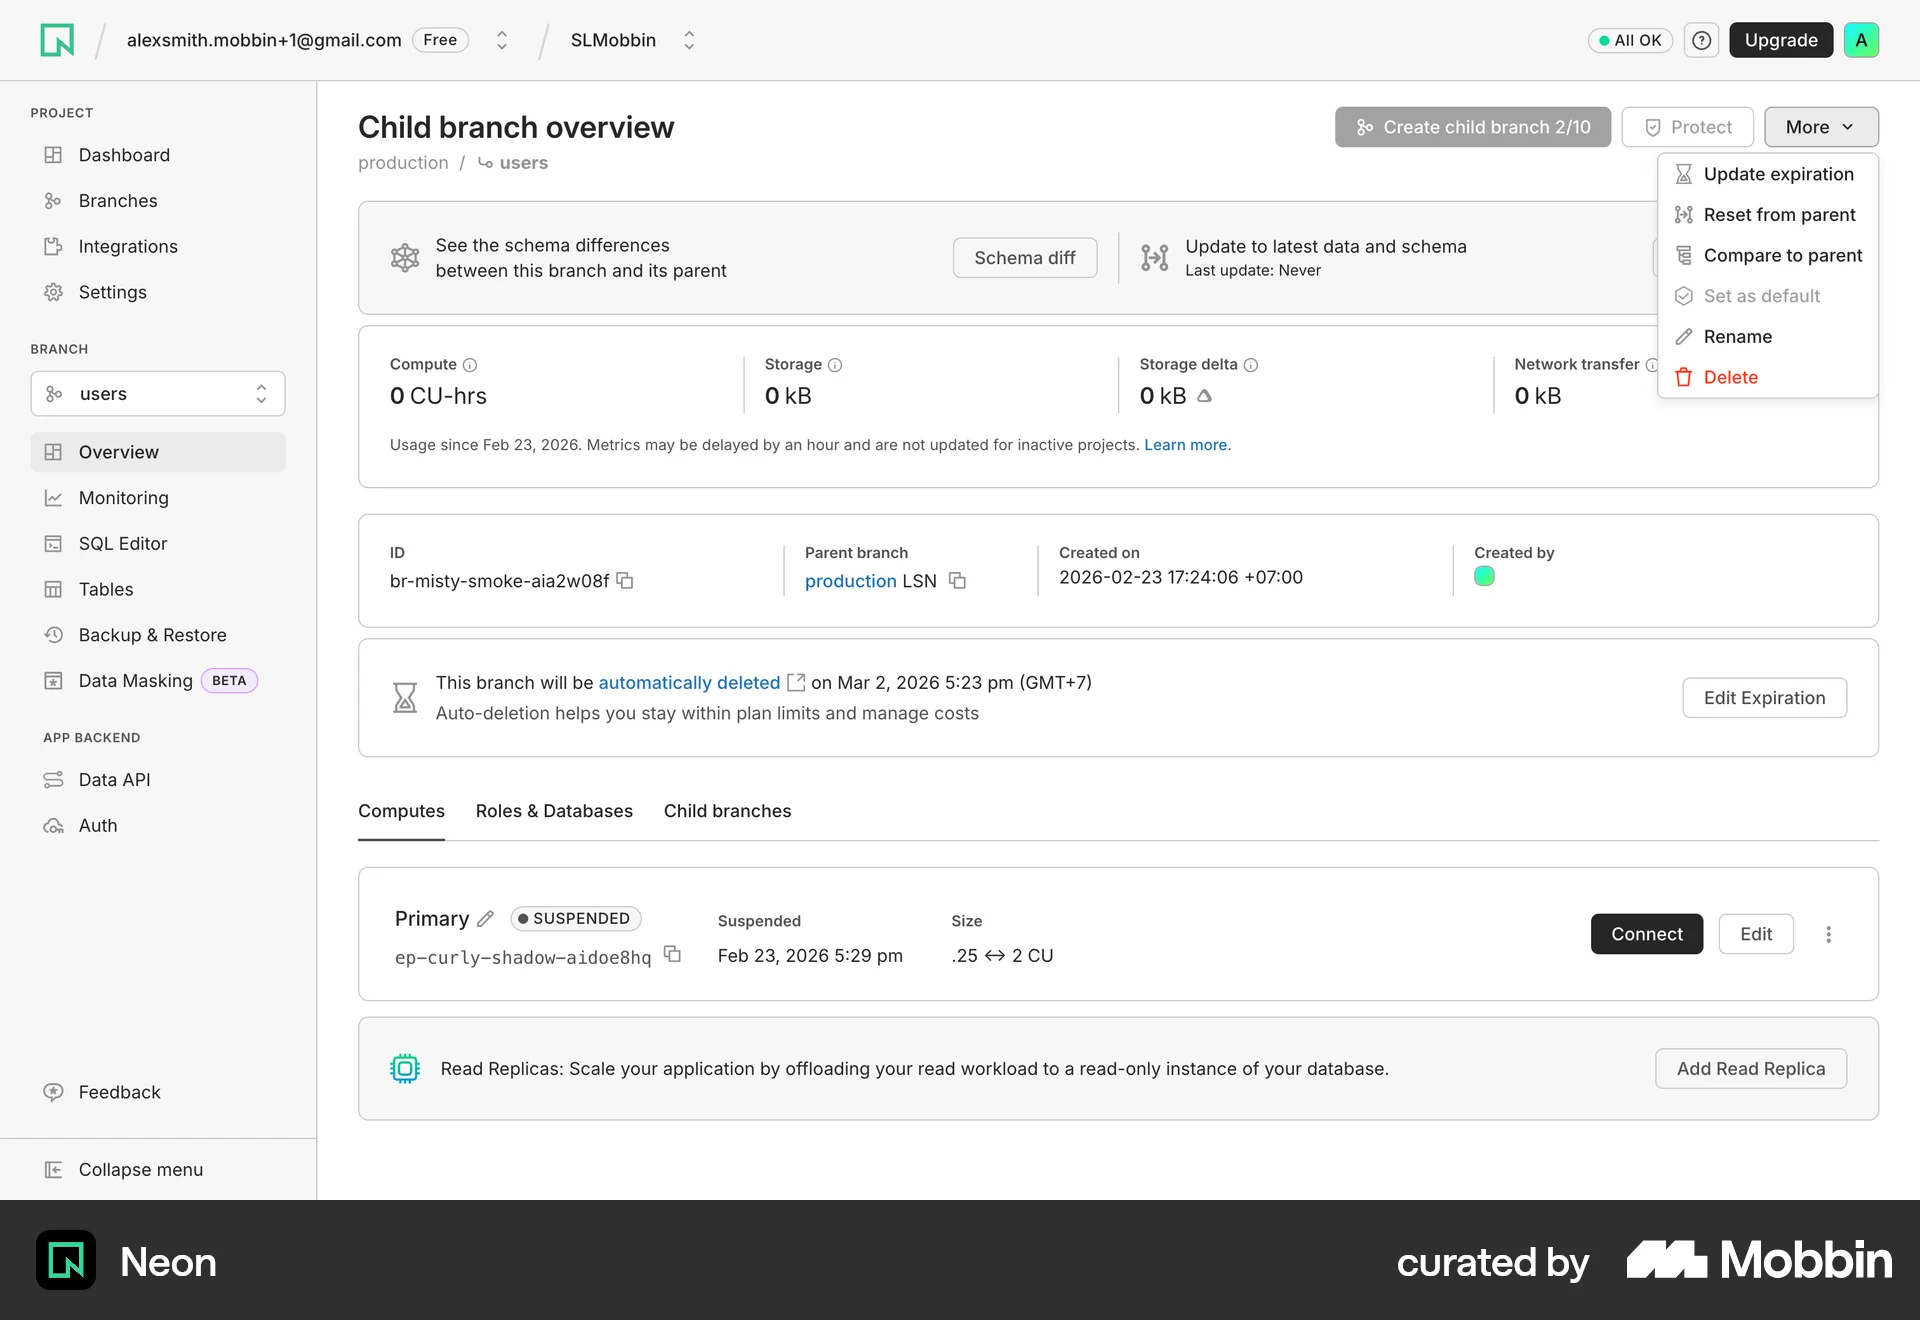The width and height of the screenshot is (1920, 1320).
Task: Click the Tables icon in sidebar
Action: point(54,590)
